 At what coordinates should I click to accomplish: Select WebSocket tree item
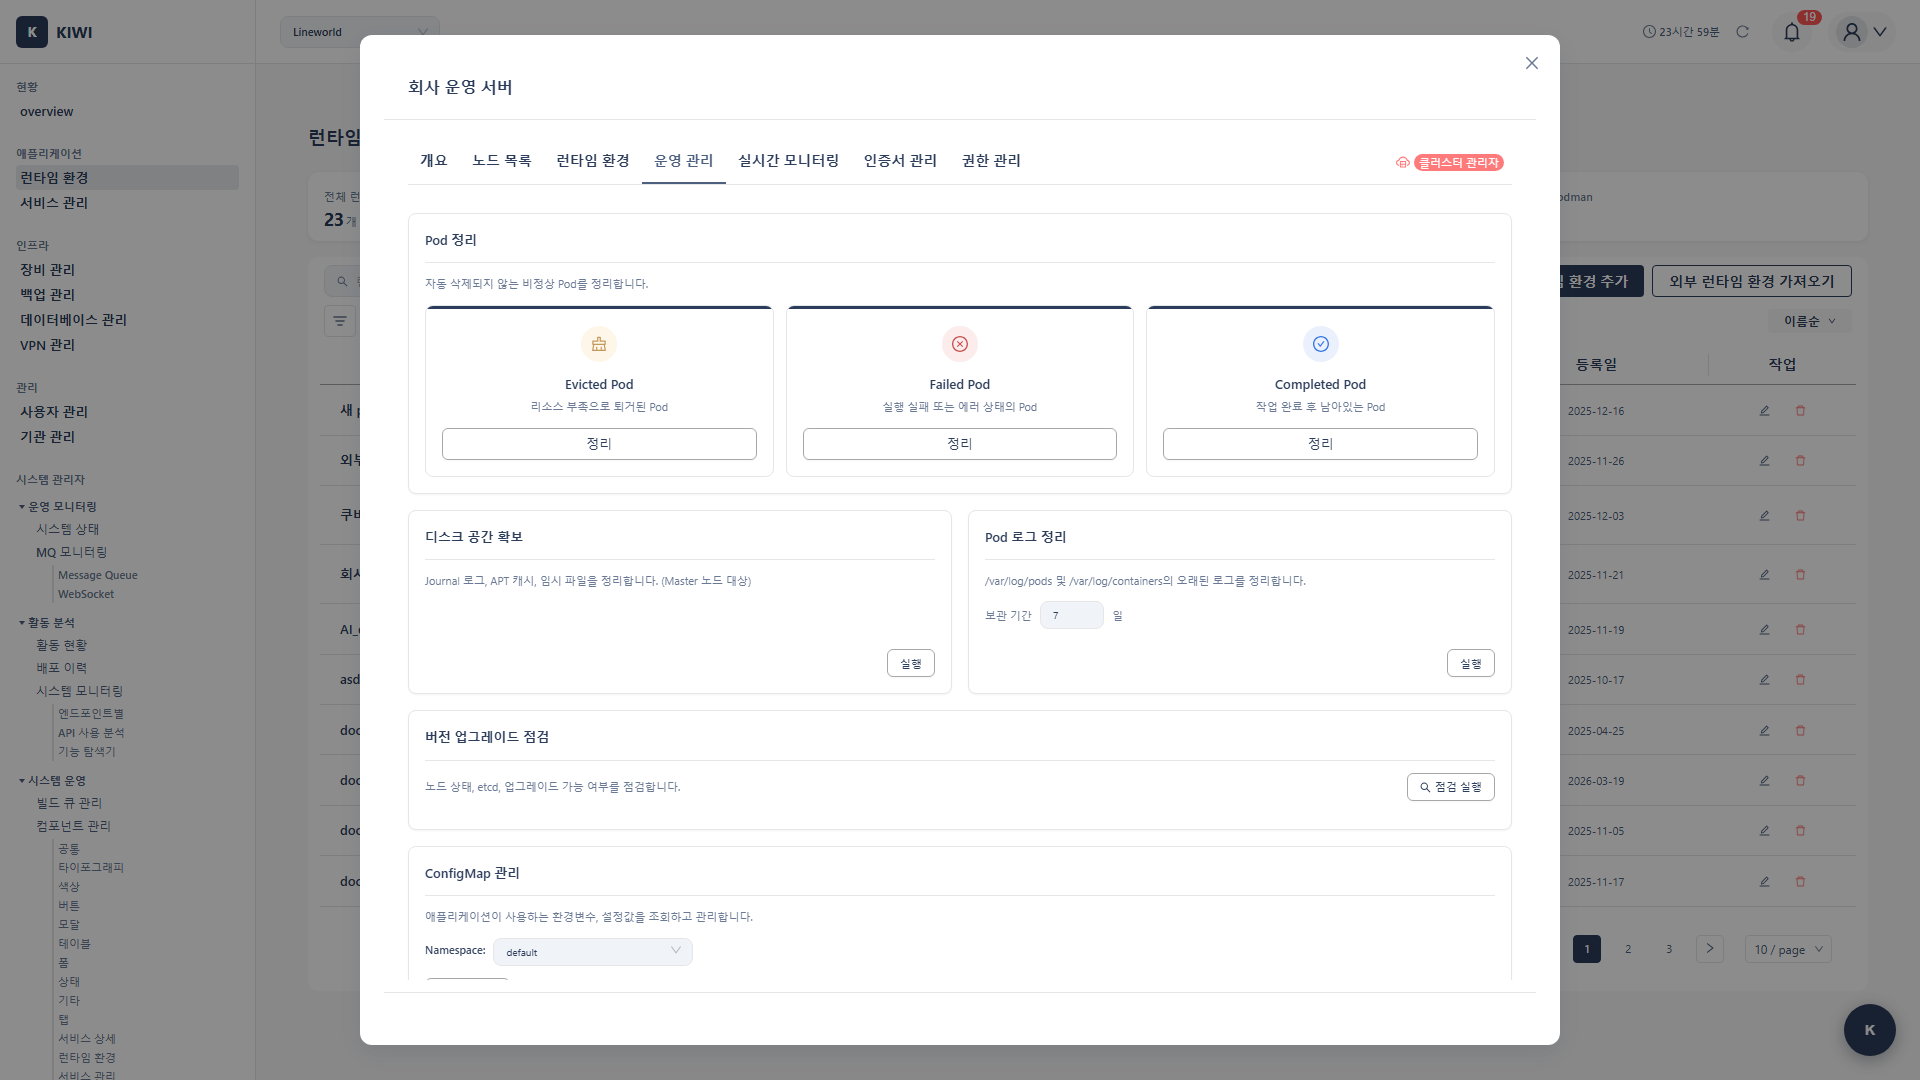tap(86, 594)
